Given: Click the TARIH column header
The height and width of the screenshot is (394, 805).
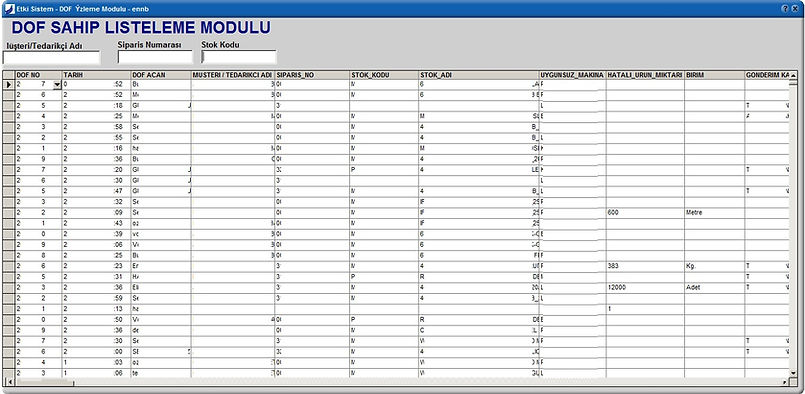Looking at the screenshot, I should pos(96,75).
